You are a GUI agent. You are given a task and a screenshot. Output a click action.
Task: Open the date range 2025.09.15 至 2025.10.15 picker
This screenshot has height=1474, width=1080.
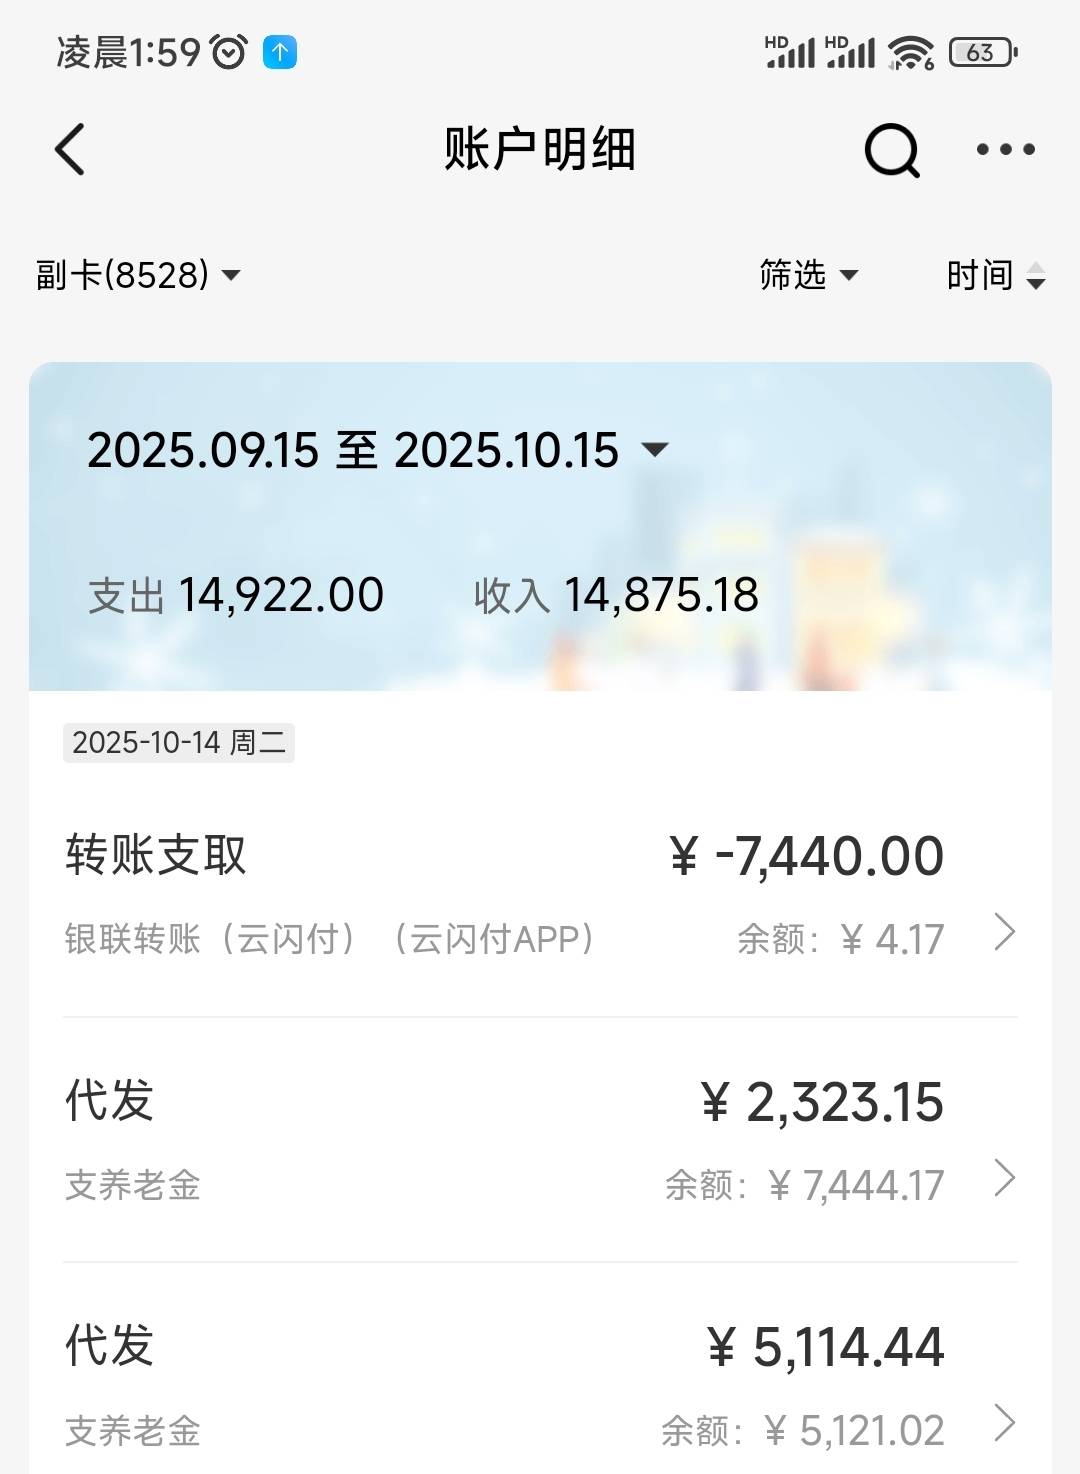(x=377, y=450)
